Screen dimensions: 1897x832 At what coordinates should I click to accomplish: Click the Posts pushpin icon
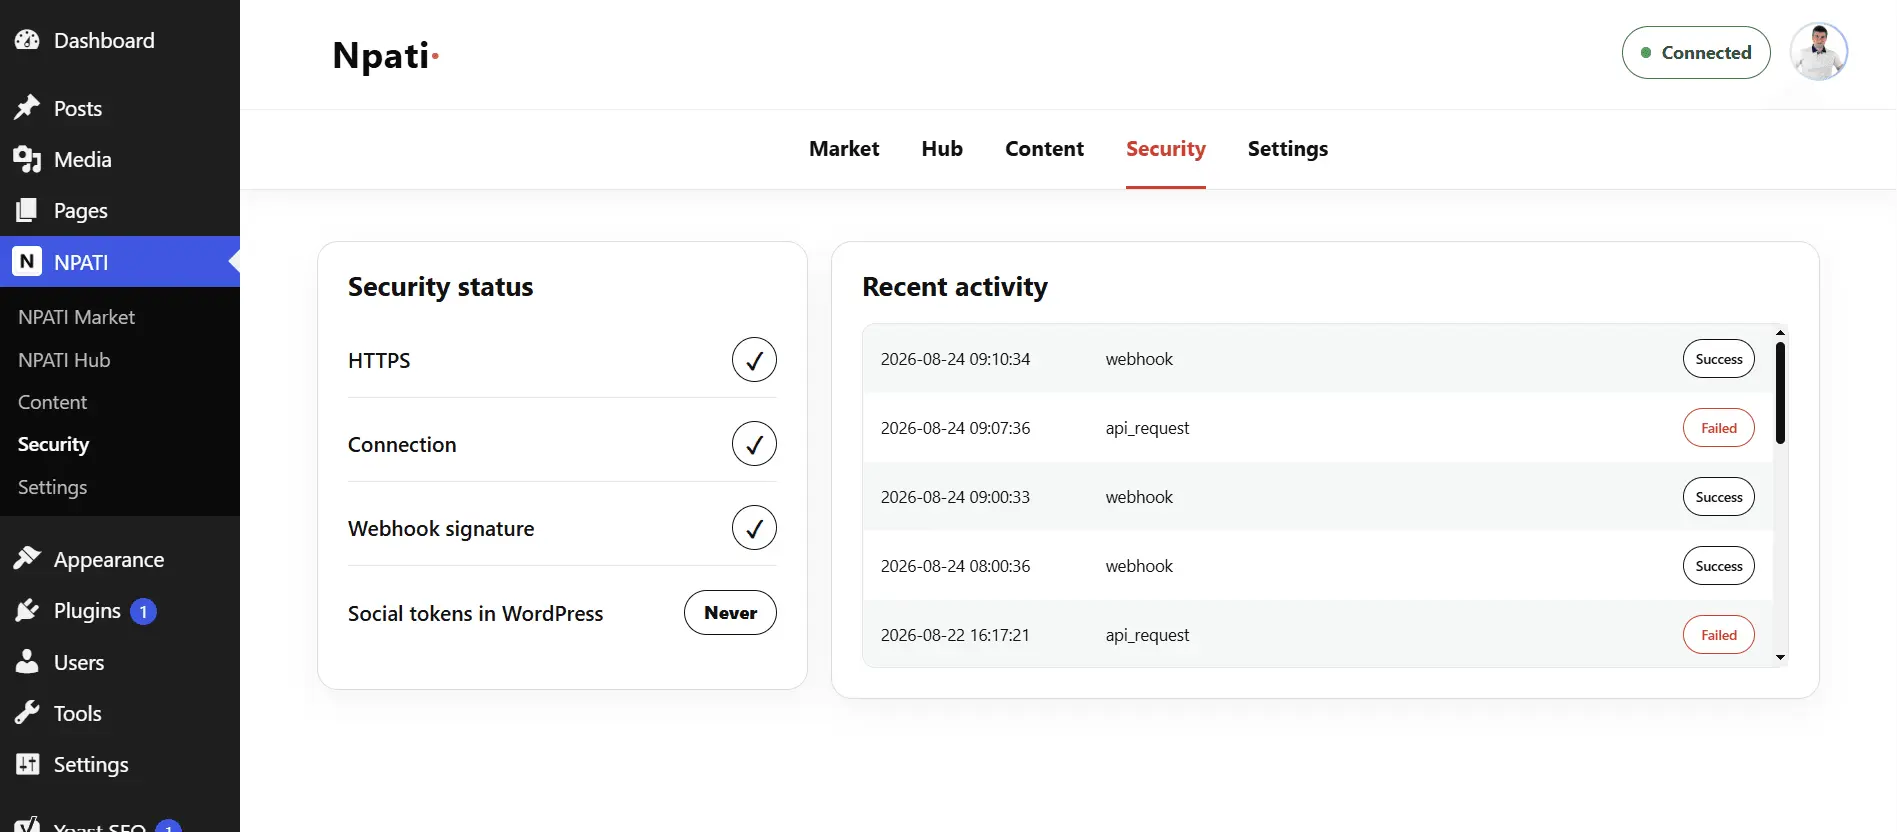(27, 108)
